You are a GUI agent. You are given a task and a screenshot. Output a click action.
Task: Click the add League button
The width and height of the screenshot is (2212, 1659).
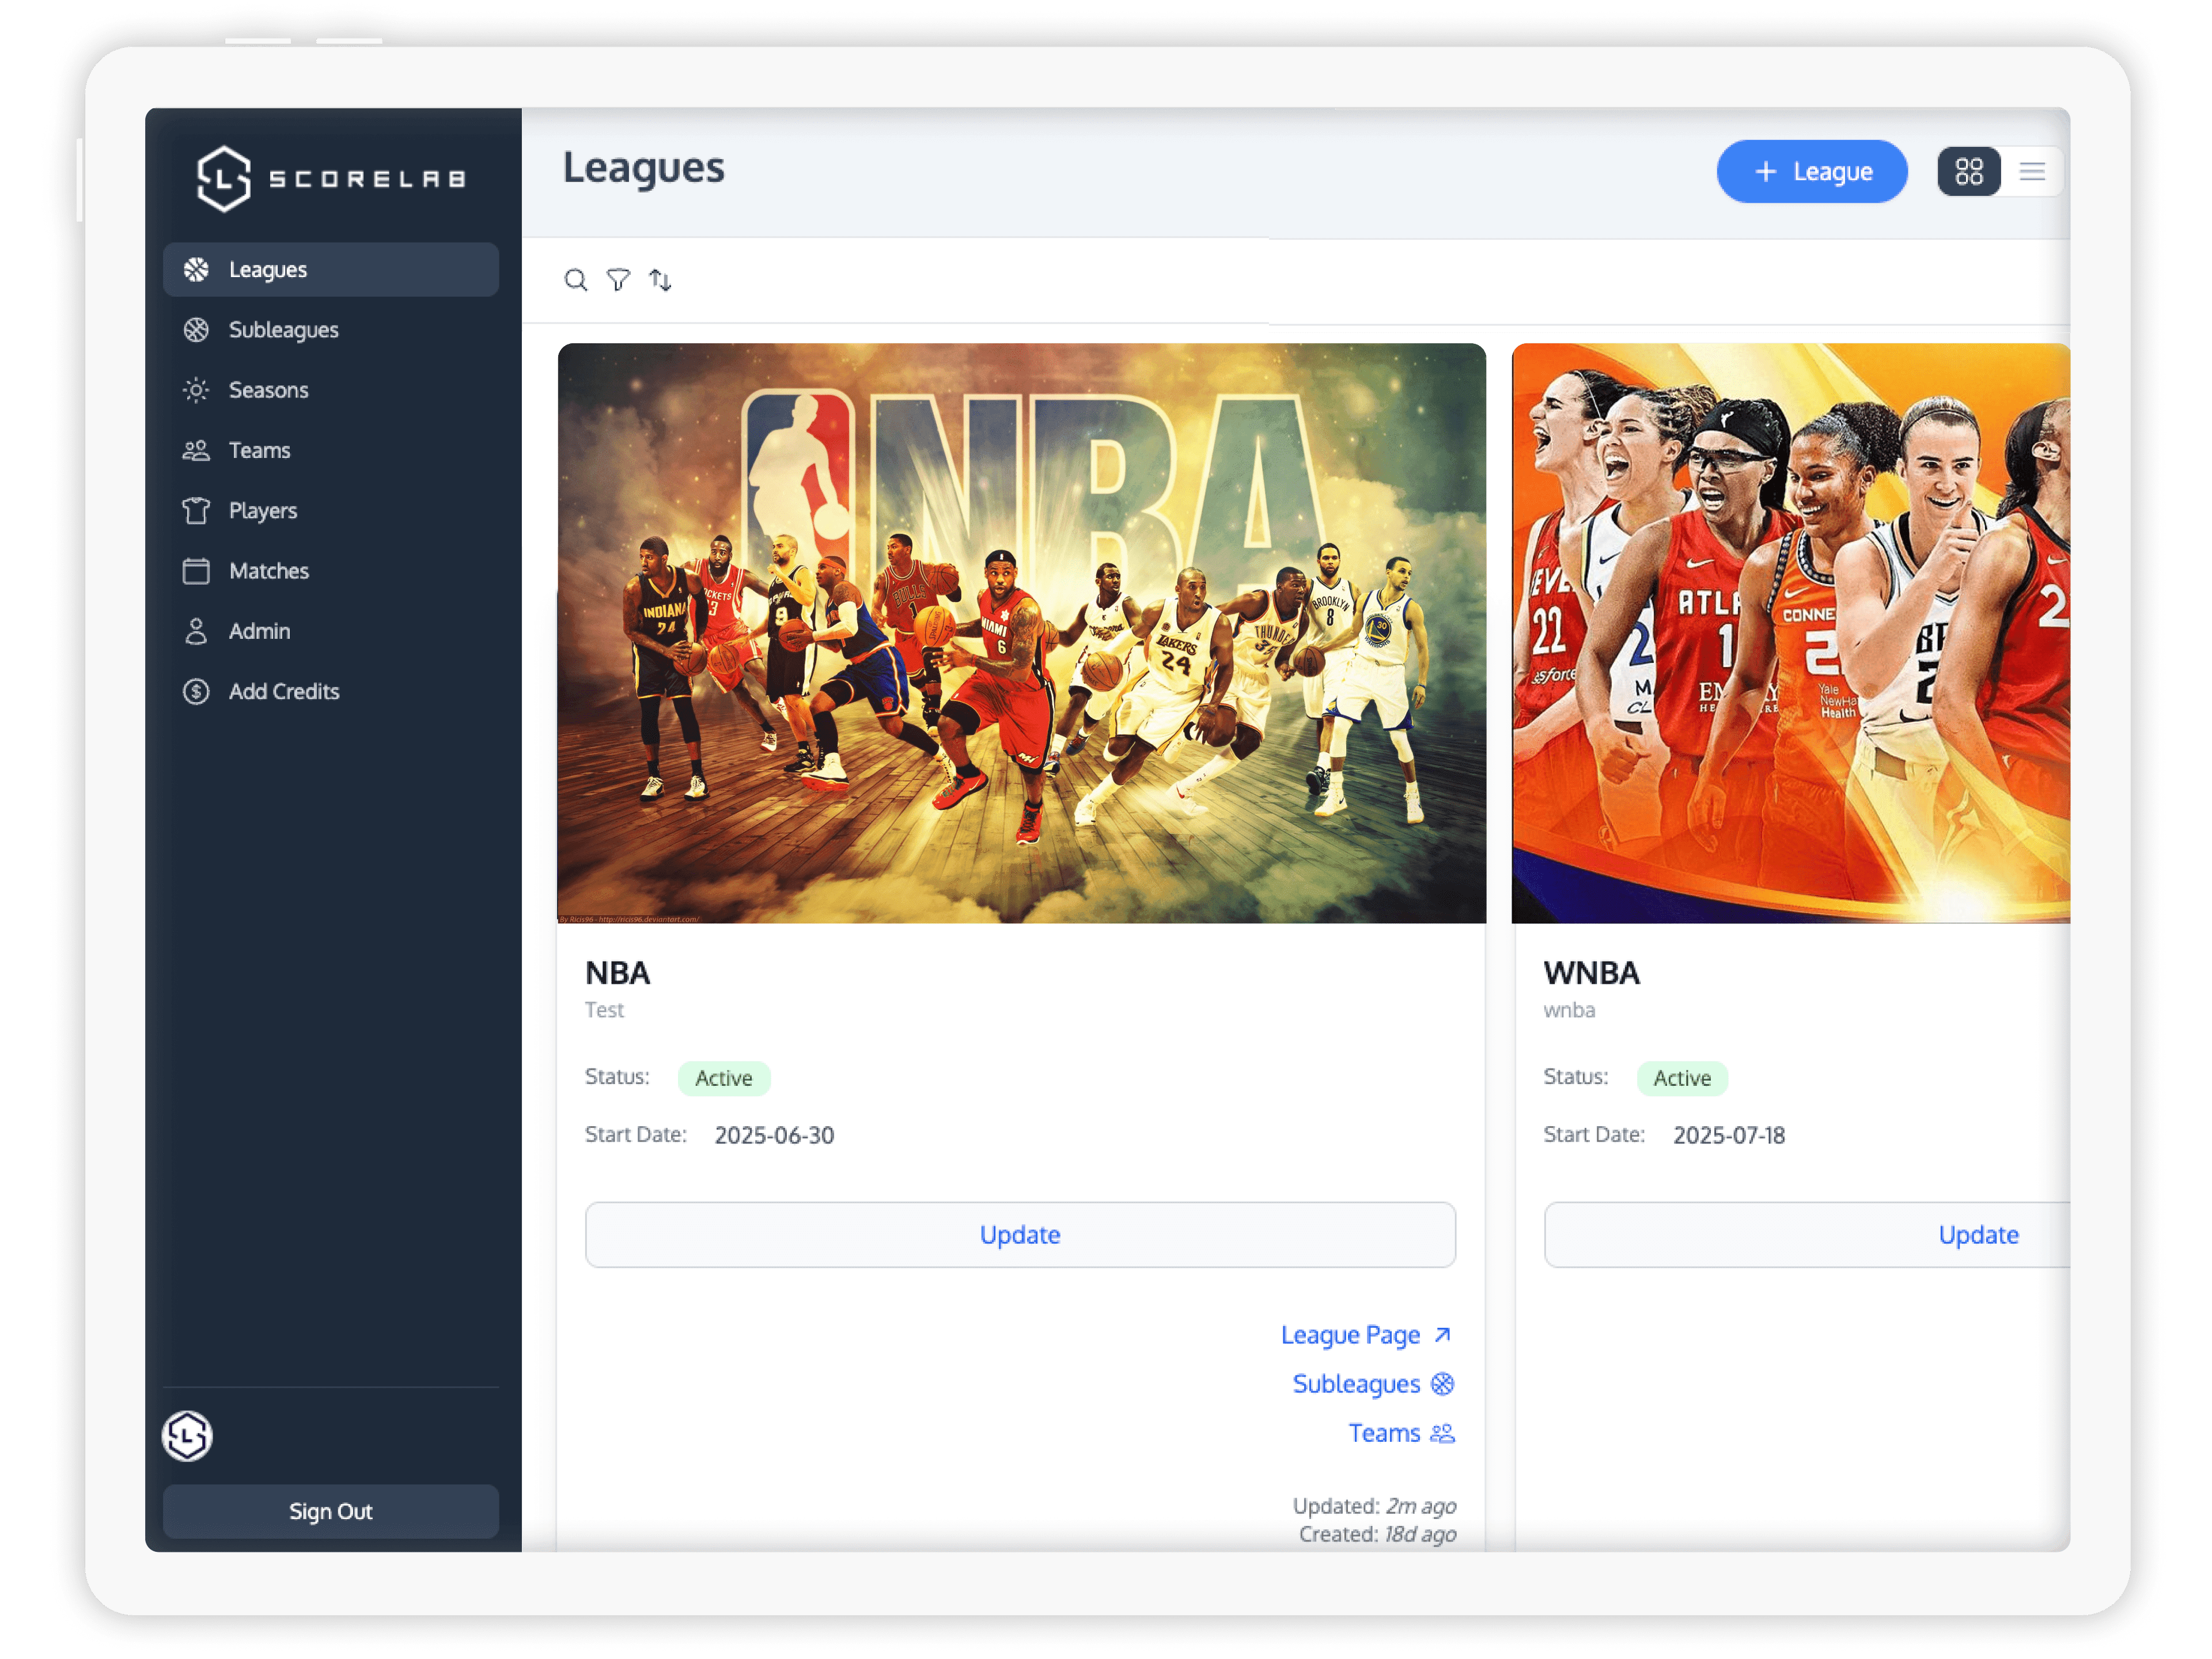point(1811,172)
